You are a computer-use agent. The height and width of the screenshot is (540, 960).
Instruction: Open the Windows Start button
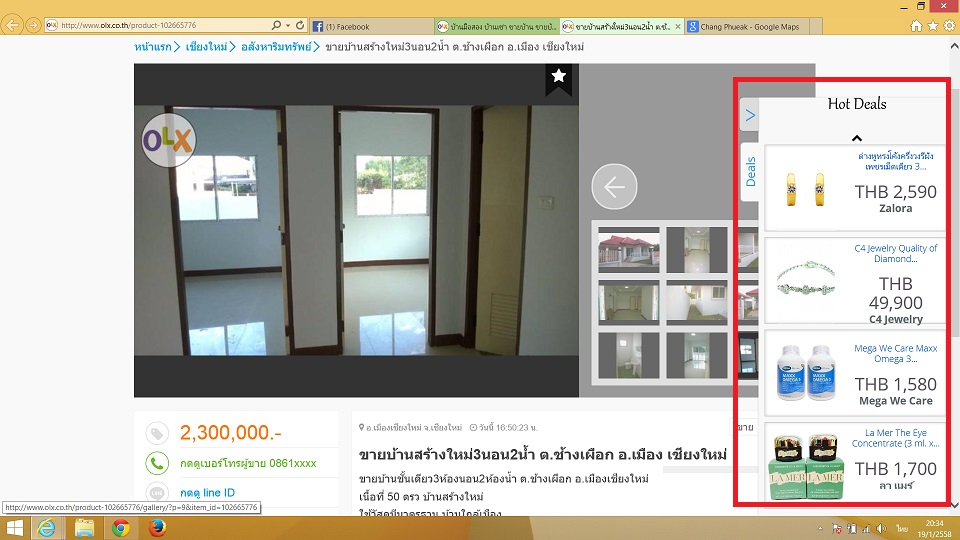pos(13,528)
